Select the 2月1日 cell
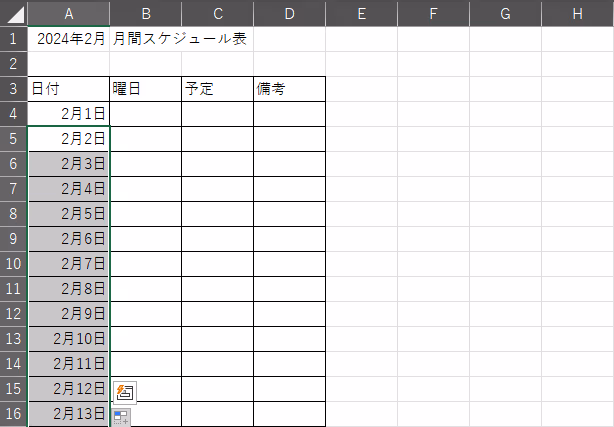 (69, 114)
